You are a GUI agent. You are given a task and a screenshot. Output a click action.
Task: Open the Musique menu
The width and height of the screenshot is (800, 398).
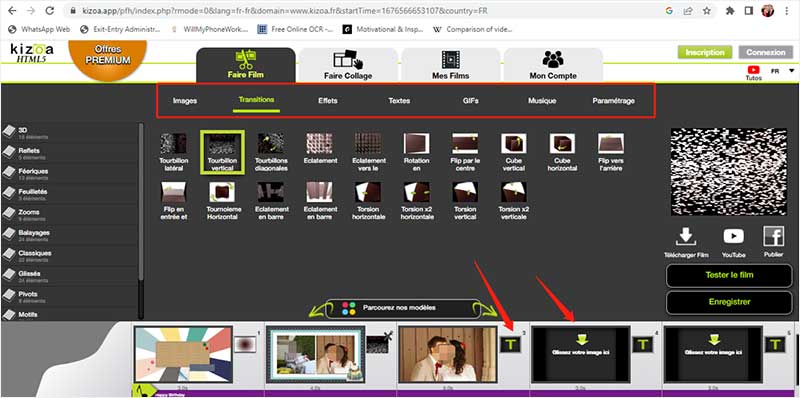(x=542, y=101)
